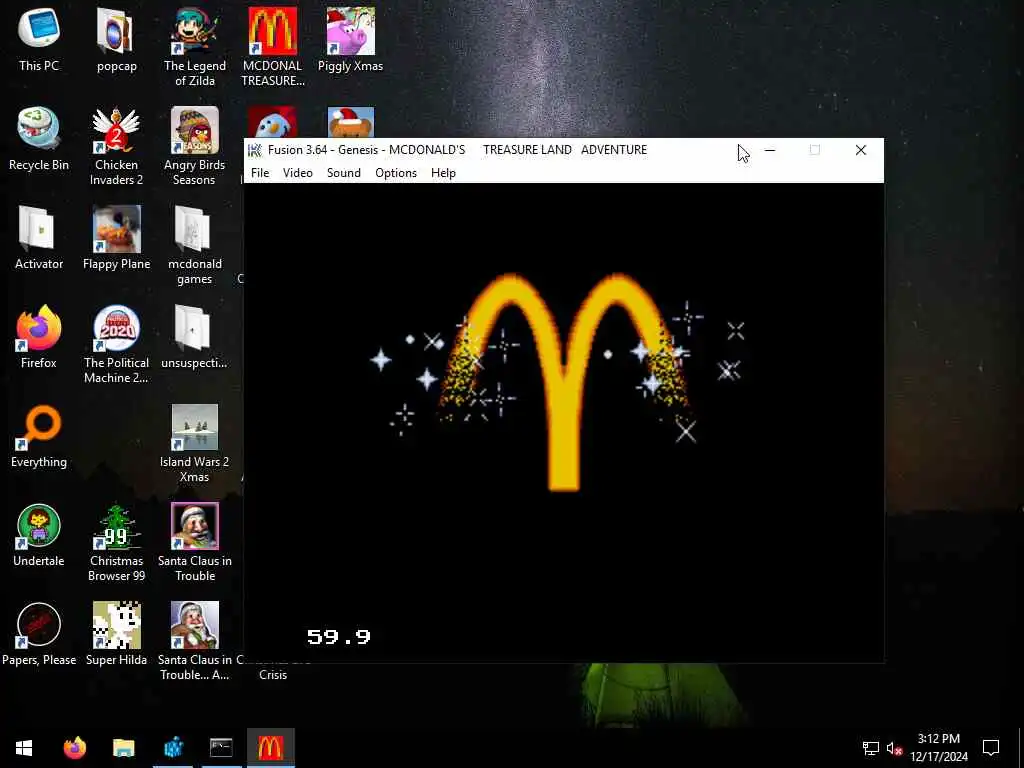
Task: Select The Legend of Zilda shortcut
Action: pyautogui.click(x=195, y=47)
